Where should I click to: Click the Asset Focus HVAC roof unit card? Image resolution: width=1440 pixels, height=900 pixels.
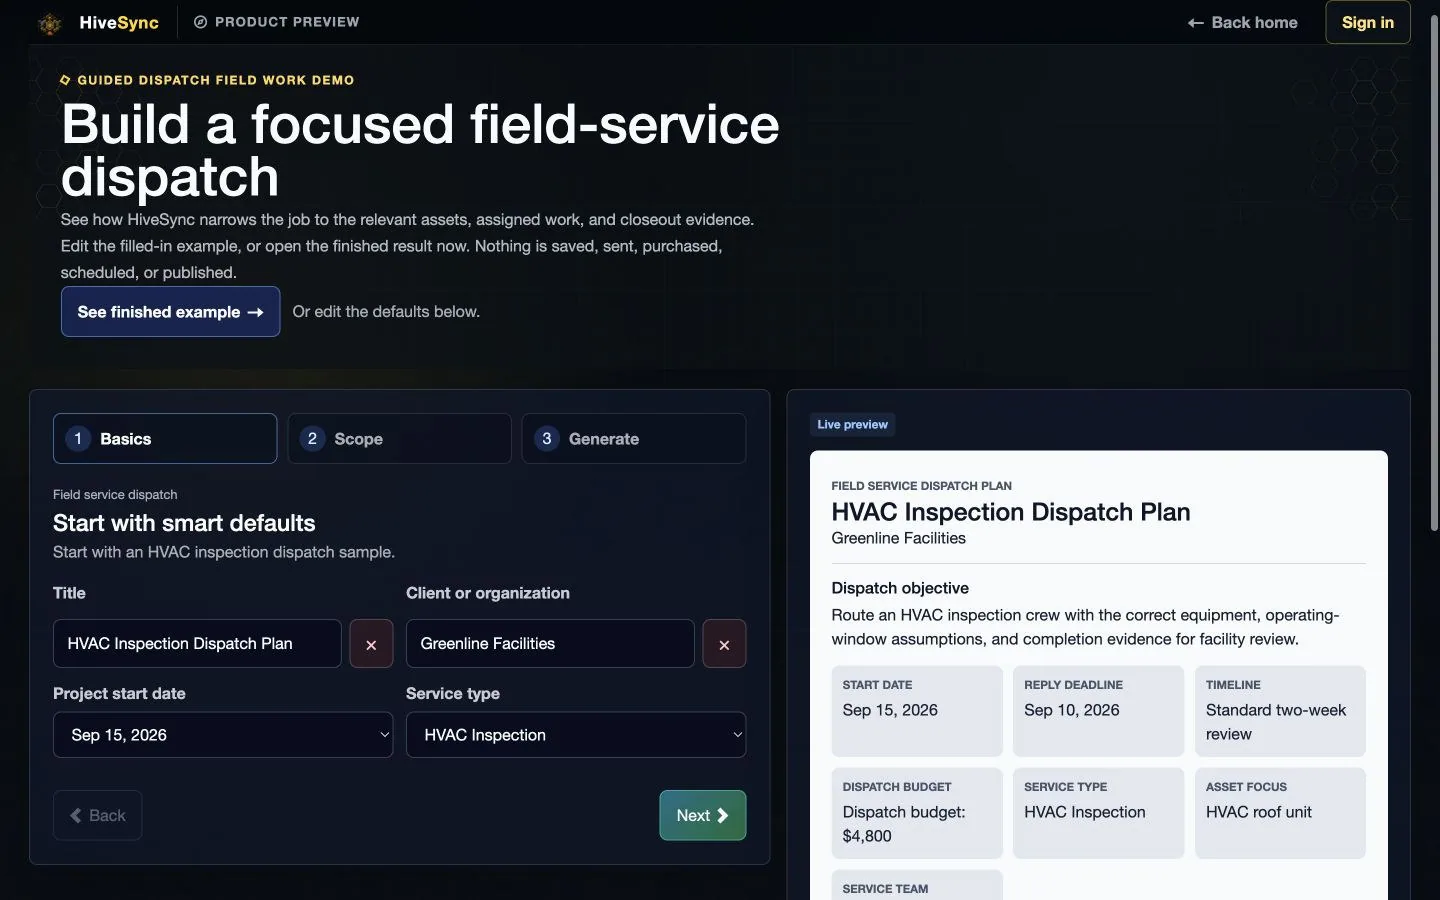click(1280, 813)
